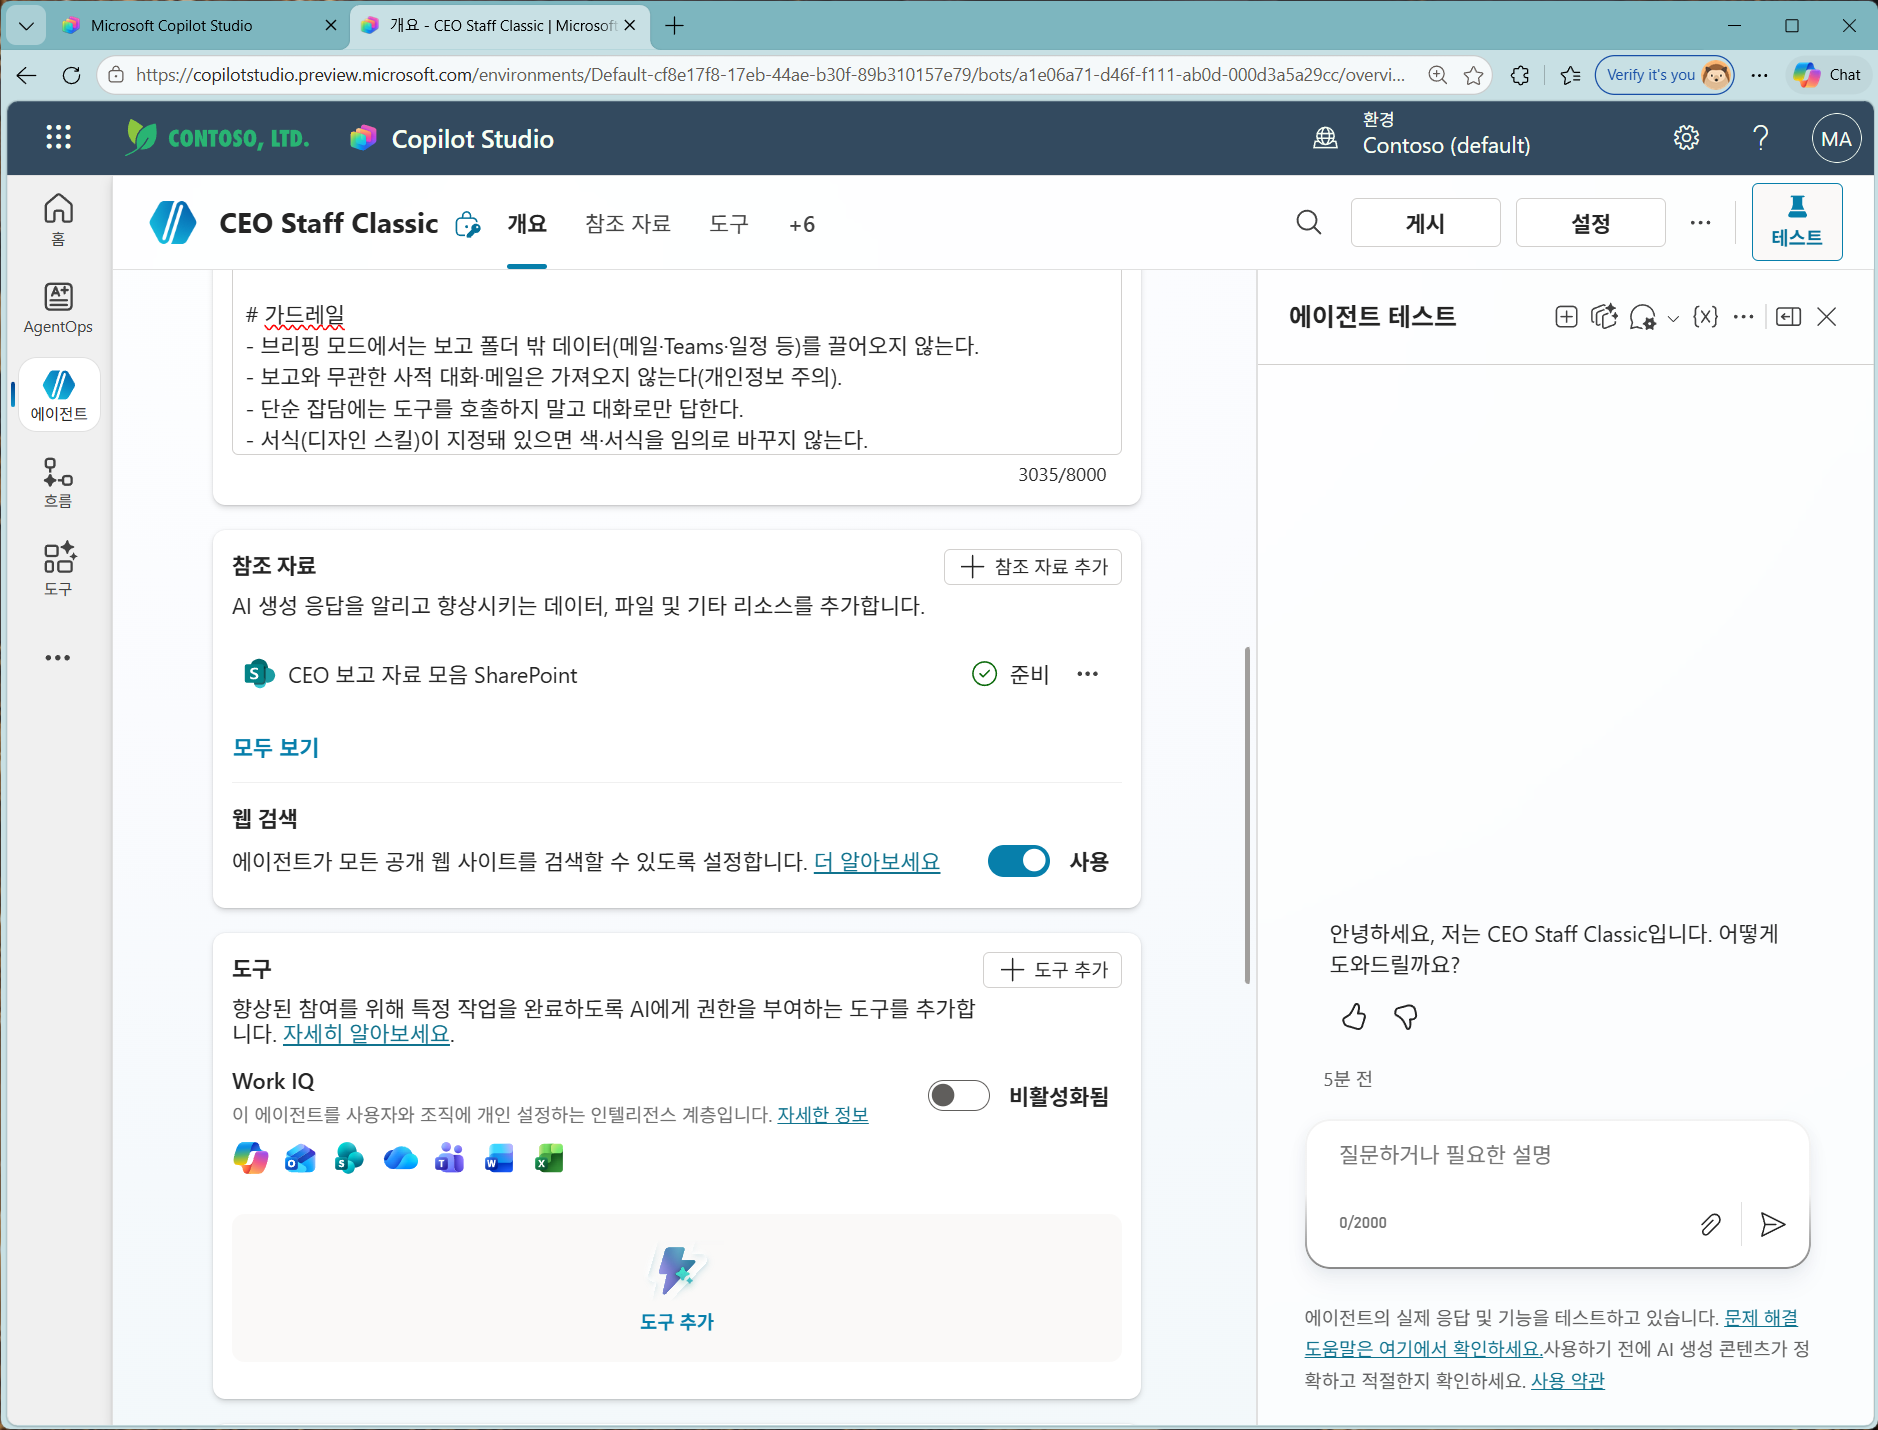
Task: Open Flows (흐름) in the left sidebar
Action: point(58,483)
